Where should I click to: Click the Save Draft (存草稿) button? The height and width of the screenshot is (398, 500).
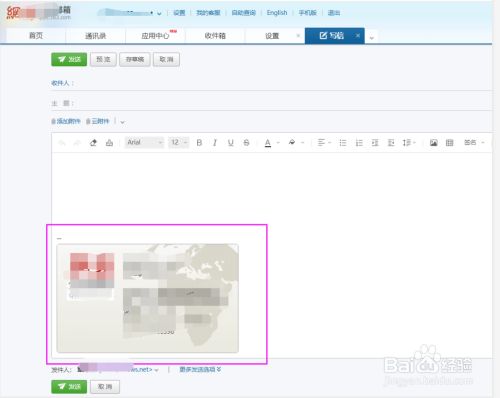click(135, 59)
